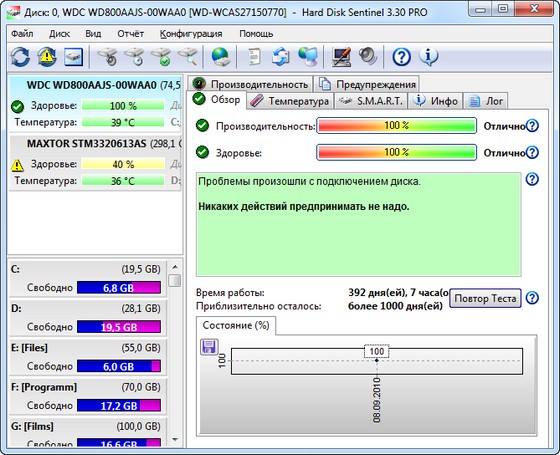Click help icon next to Производительность bar

click(532, 126)
